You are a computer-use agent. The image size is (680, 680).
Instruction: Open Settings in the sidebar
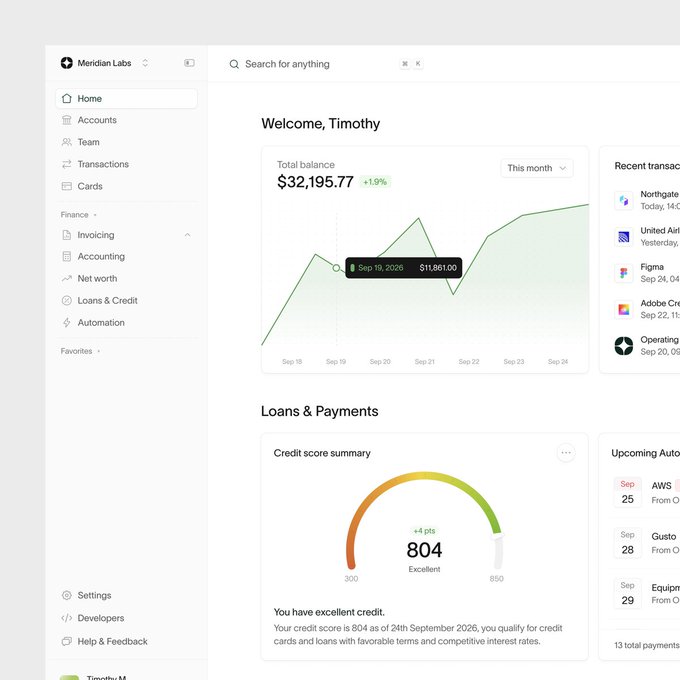click(127, 595)
